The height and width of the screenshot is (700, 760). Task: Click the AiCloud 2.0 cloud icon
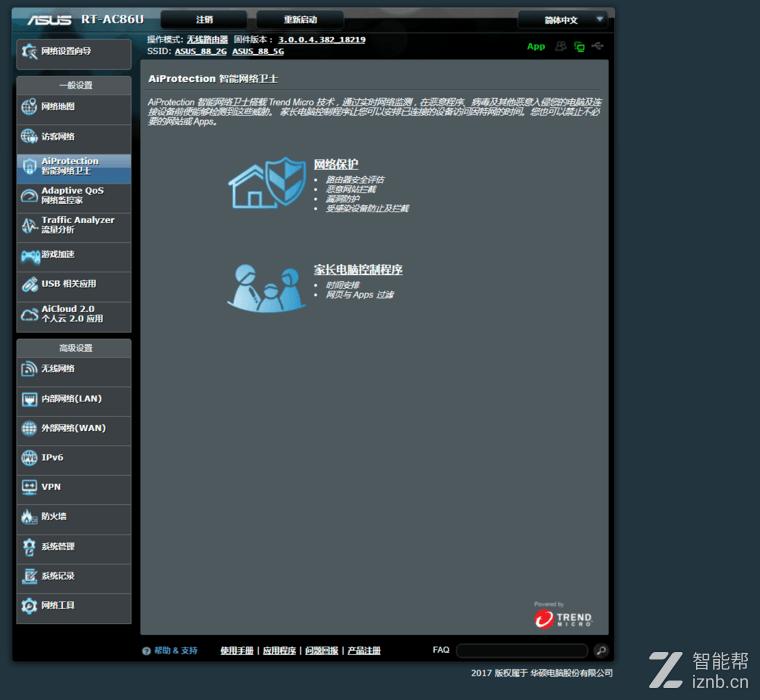pyautogui.click(x=29, y=315)
